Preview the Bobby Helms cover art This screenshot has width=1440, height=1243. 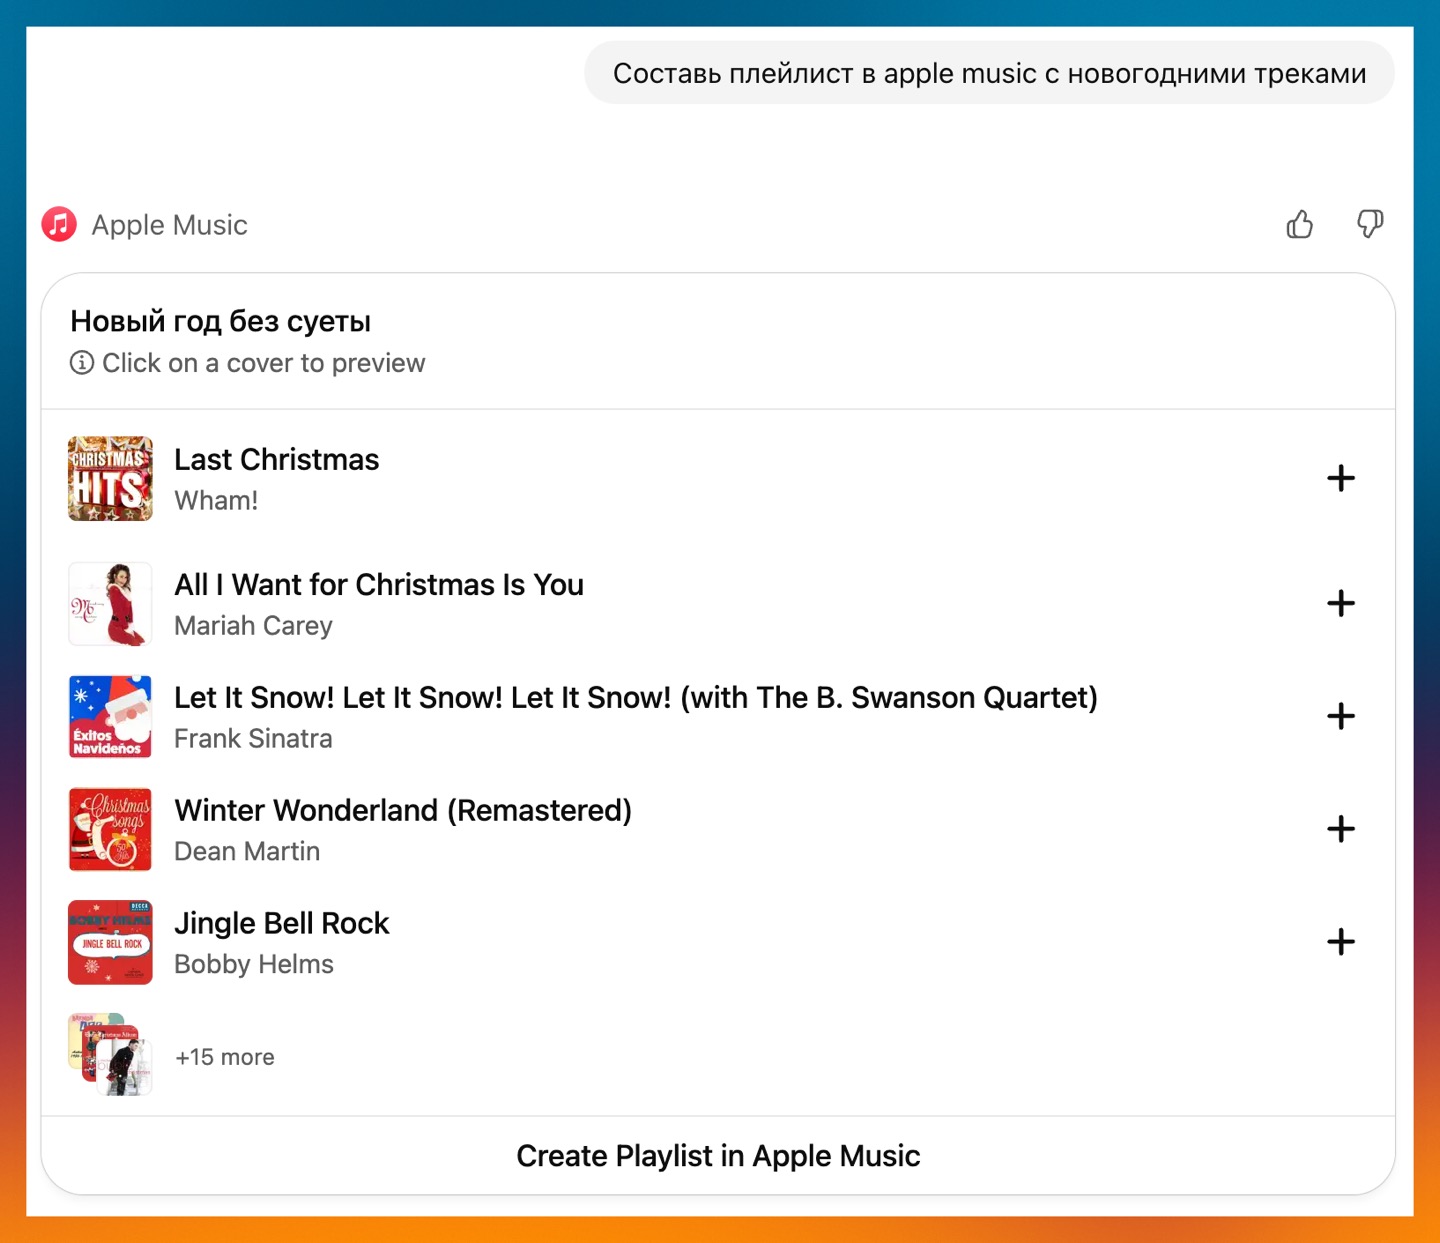tap(110, 942)
